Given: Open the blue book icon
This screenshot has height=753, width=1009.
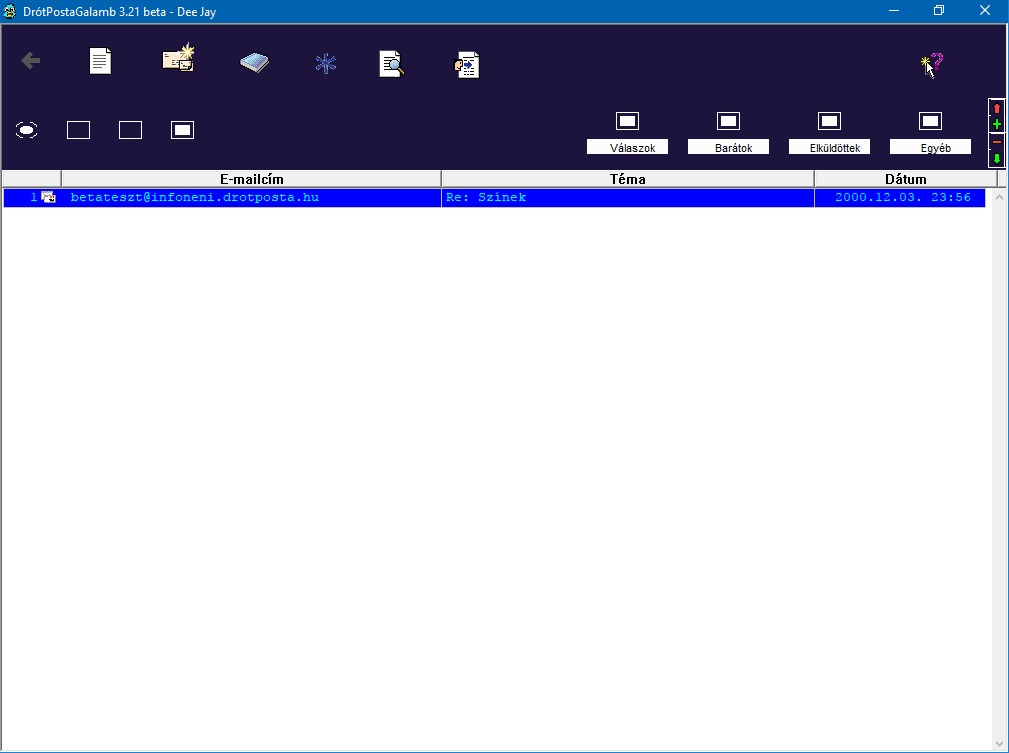Looking at the screenshot, I should 255,63.
